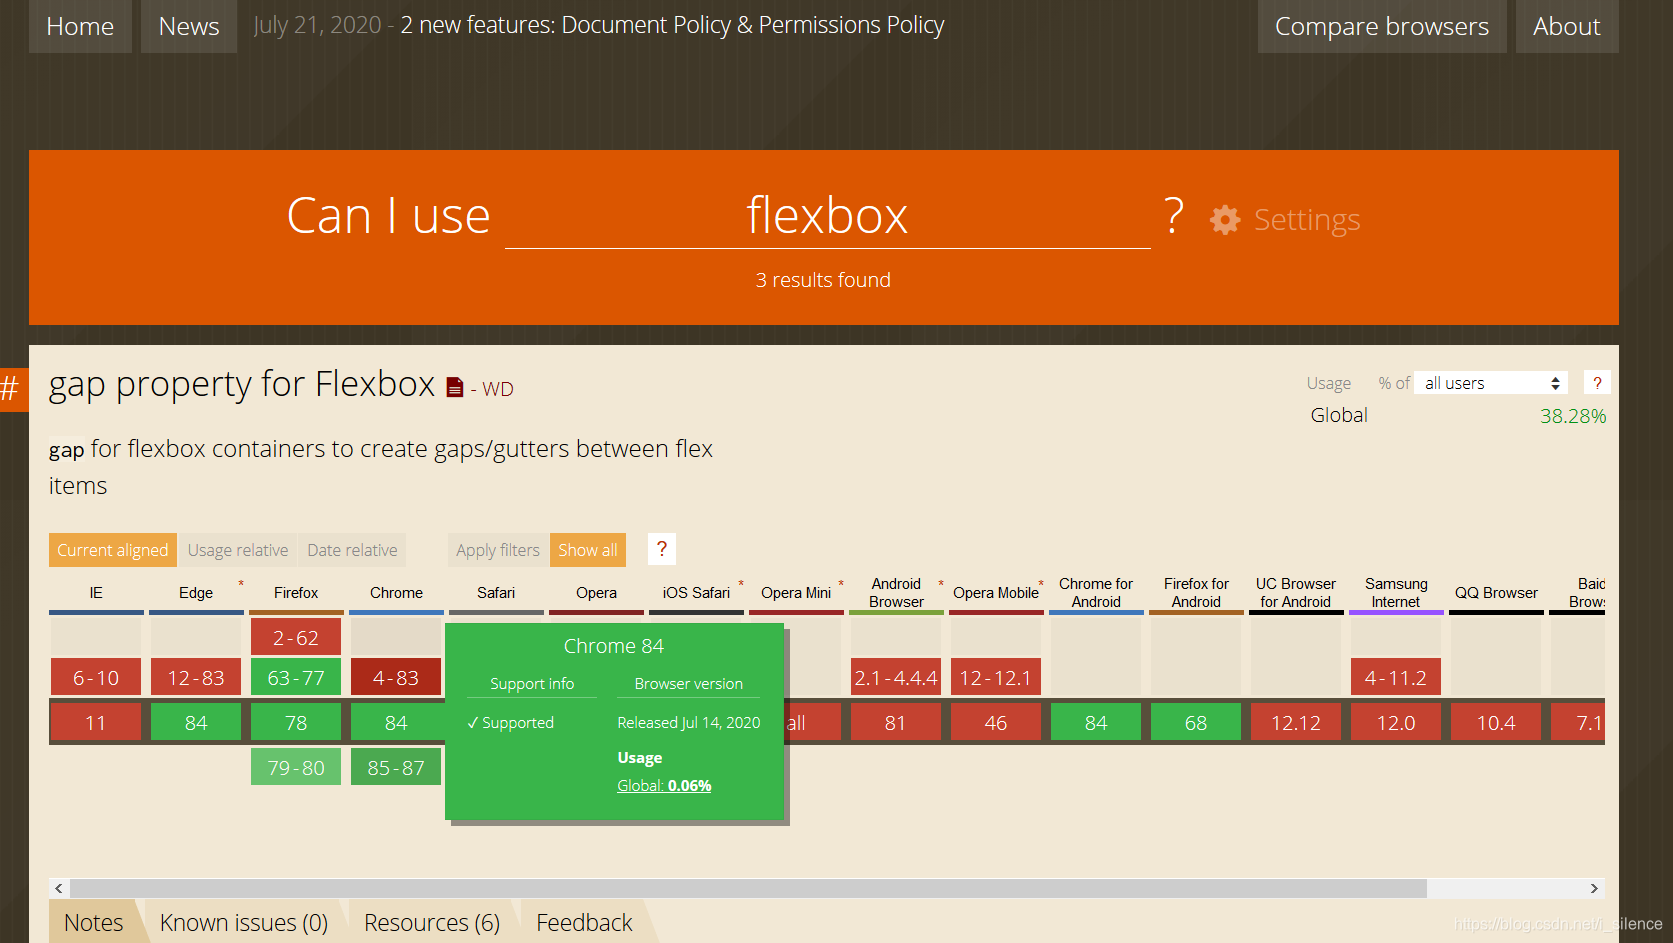The image size is (1673, 943).
Task: Select Chrome 4-83 version cell
Action: (x=396, y=677)
